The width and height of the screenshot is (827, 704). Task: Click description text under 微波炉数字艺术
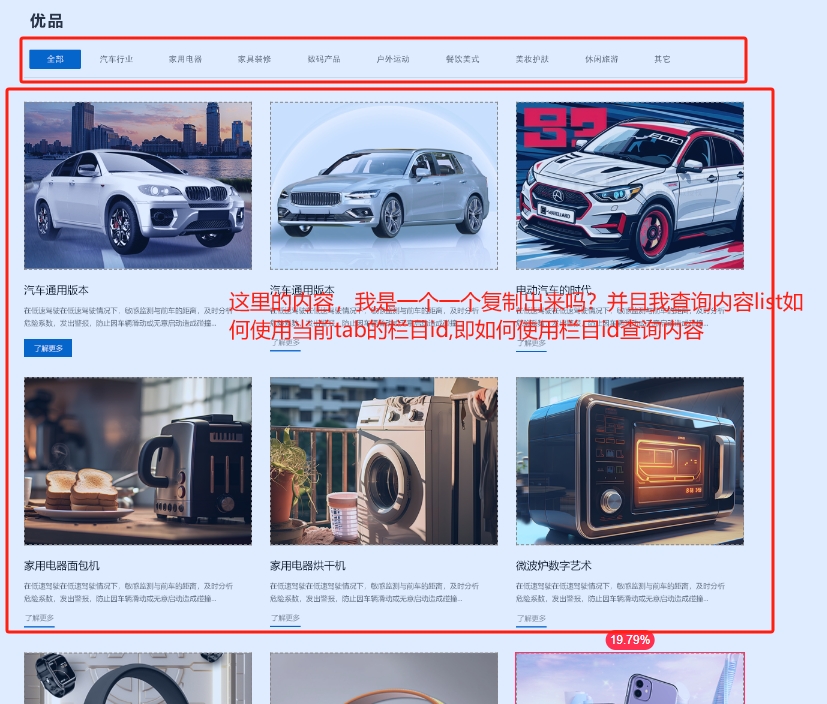[x=620, y=592]
